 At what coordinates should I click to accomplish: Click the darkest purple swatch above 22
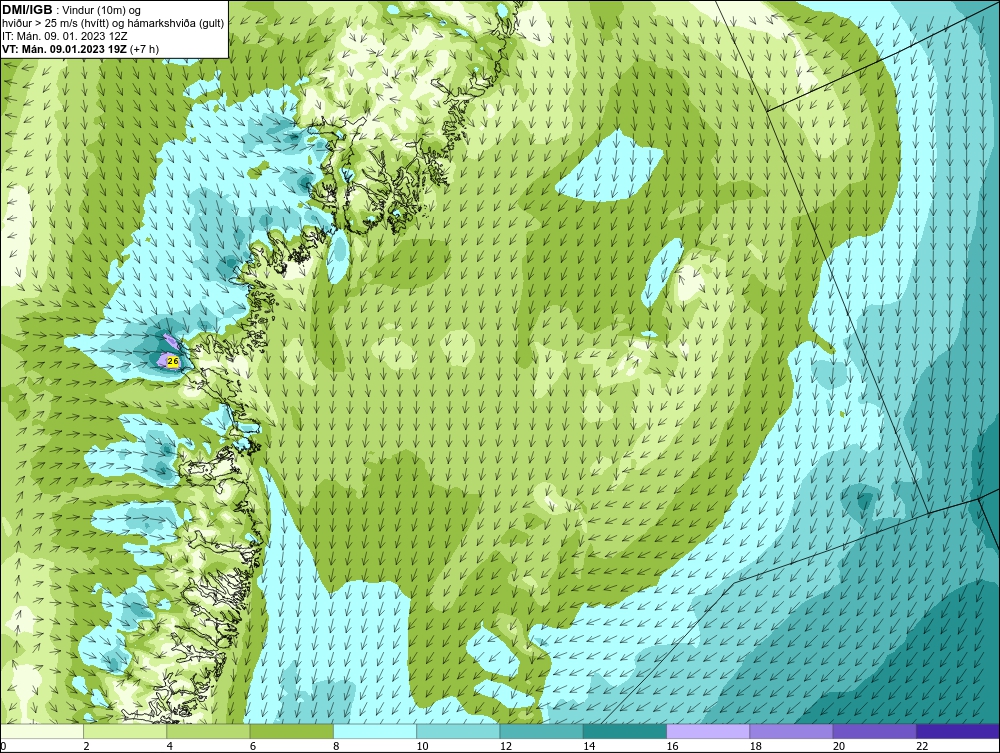coord(958,731)
